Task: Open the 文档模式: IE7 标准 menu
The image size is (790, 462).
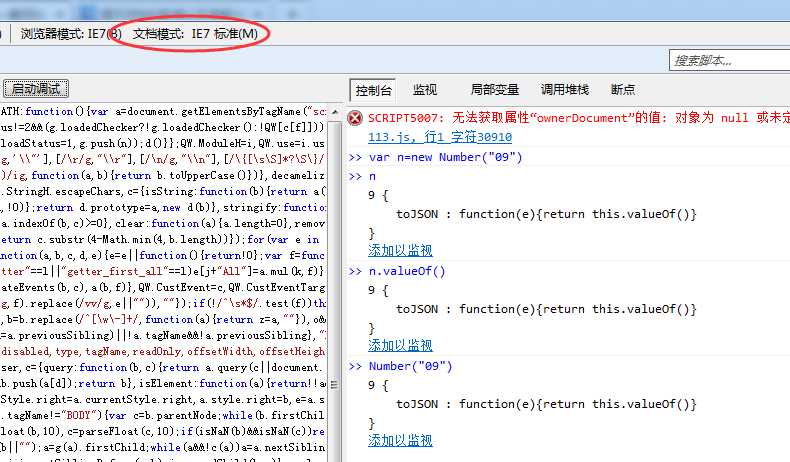Action: pos(195,34)
